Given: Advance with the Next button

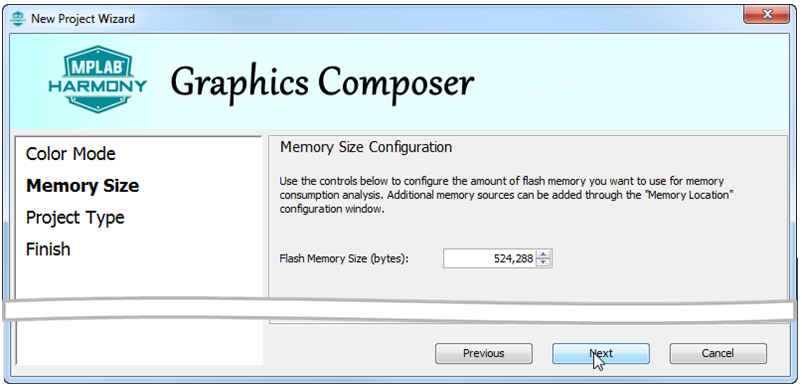Looking at the screenshot, I should [600, 353].
